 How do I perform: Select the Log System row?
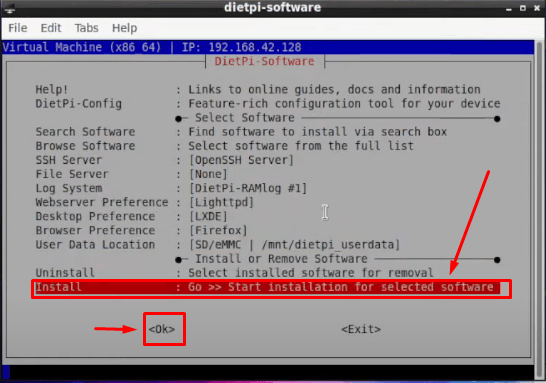click(268, 188)
